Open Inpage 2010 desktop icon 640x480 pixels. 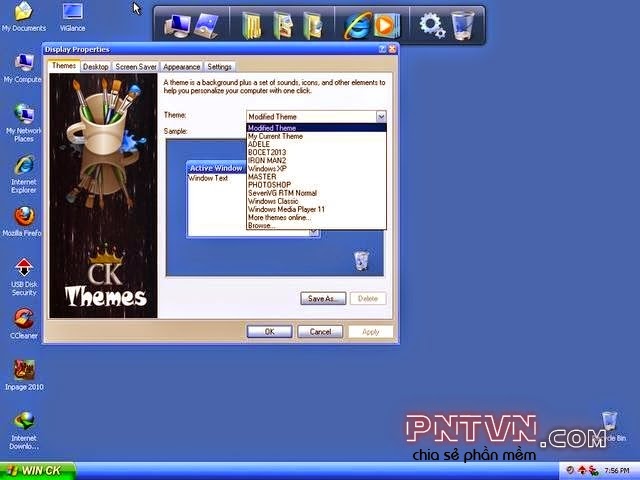pos(24,376)
